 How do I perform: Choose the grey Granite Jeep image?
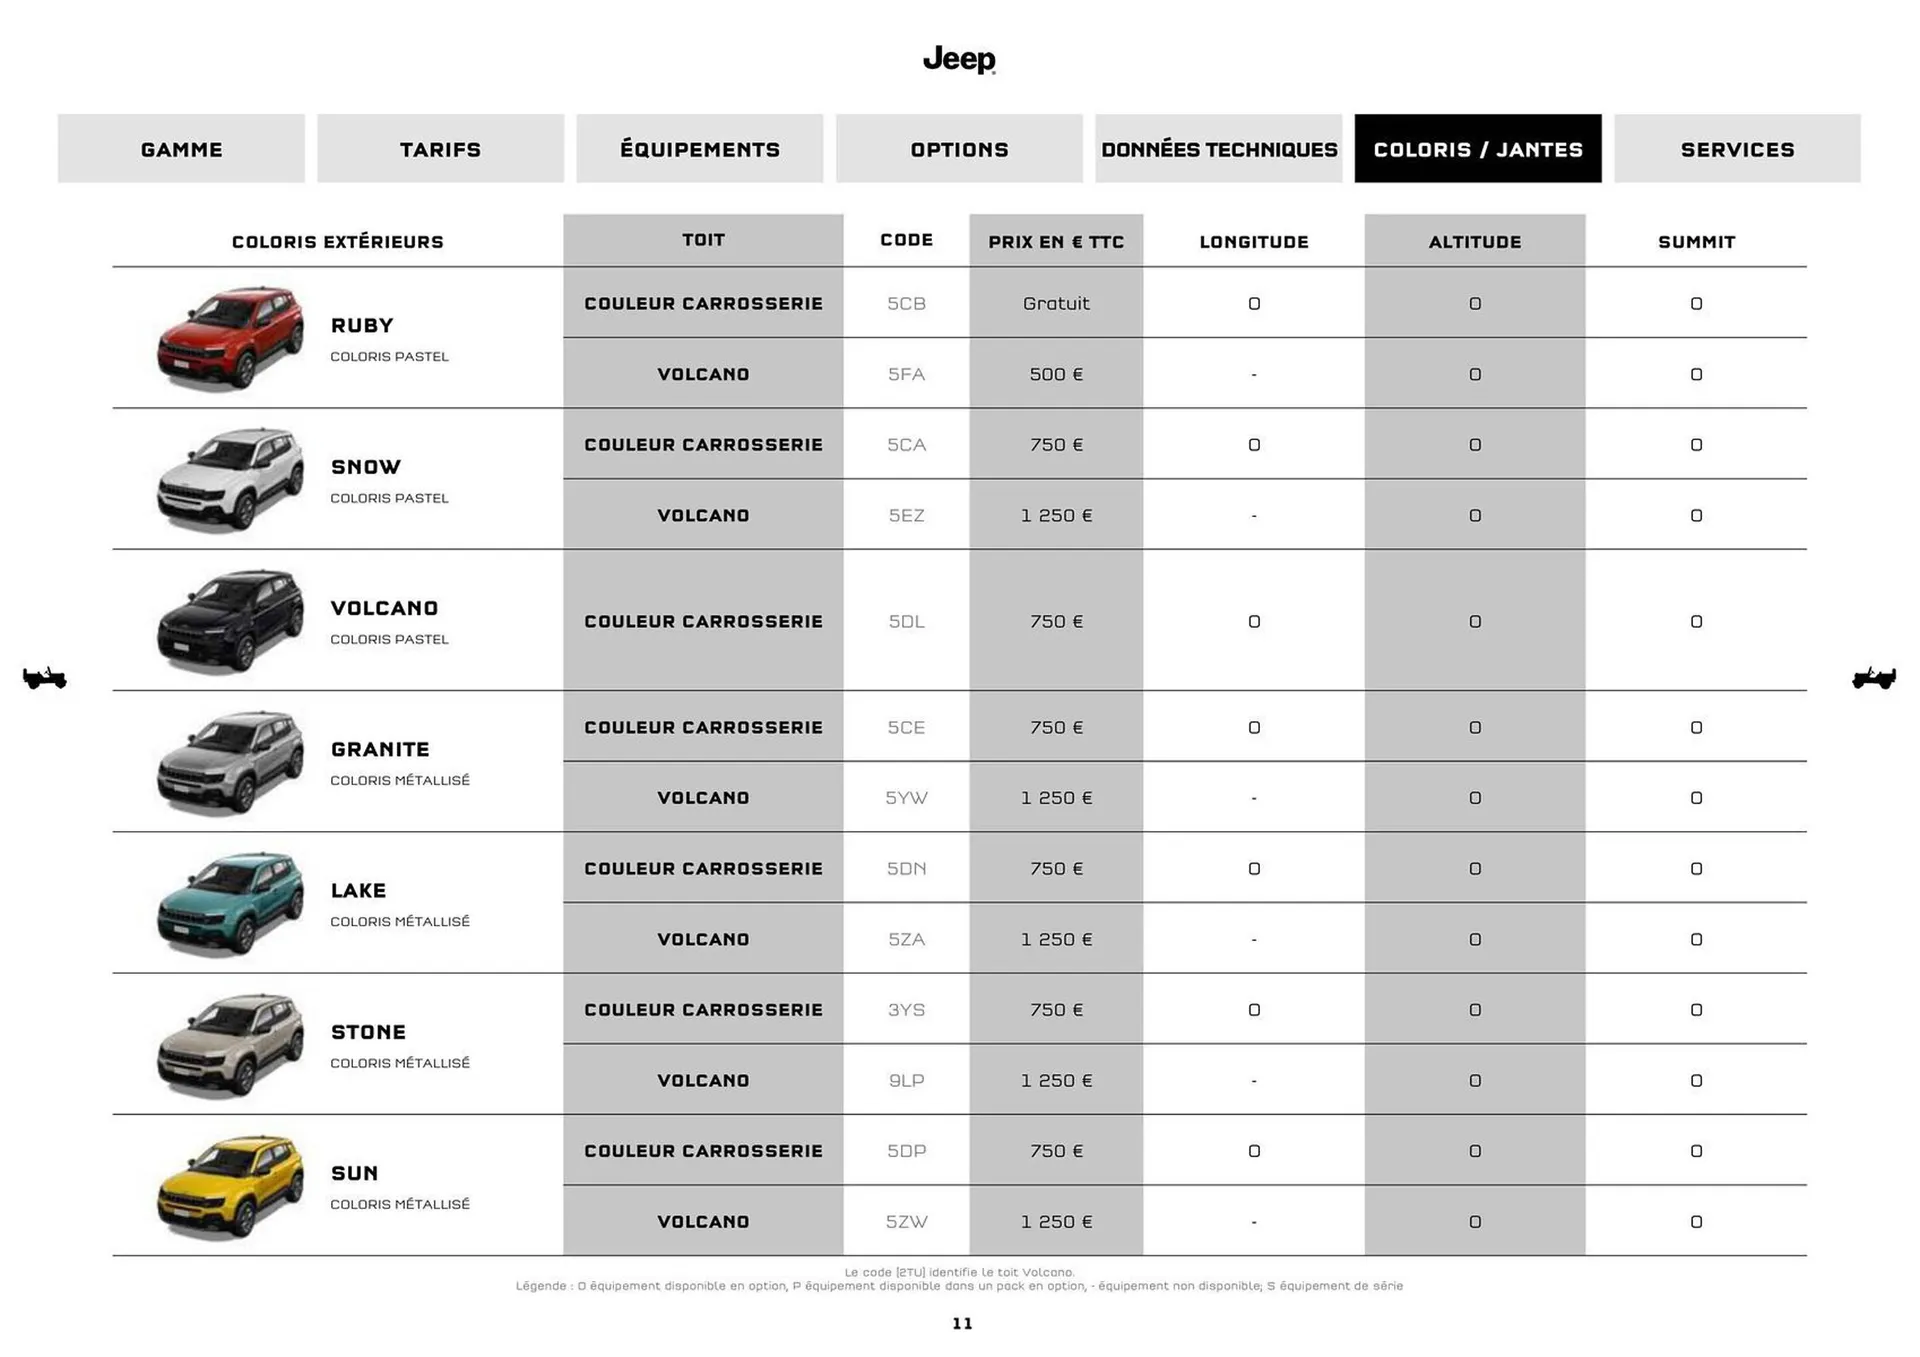(230, 762)
